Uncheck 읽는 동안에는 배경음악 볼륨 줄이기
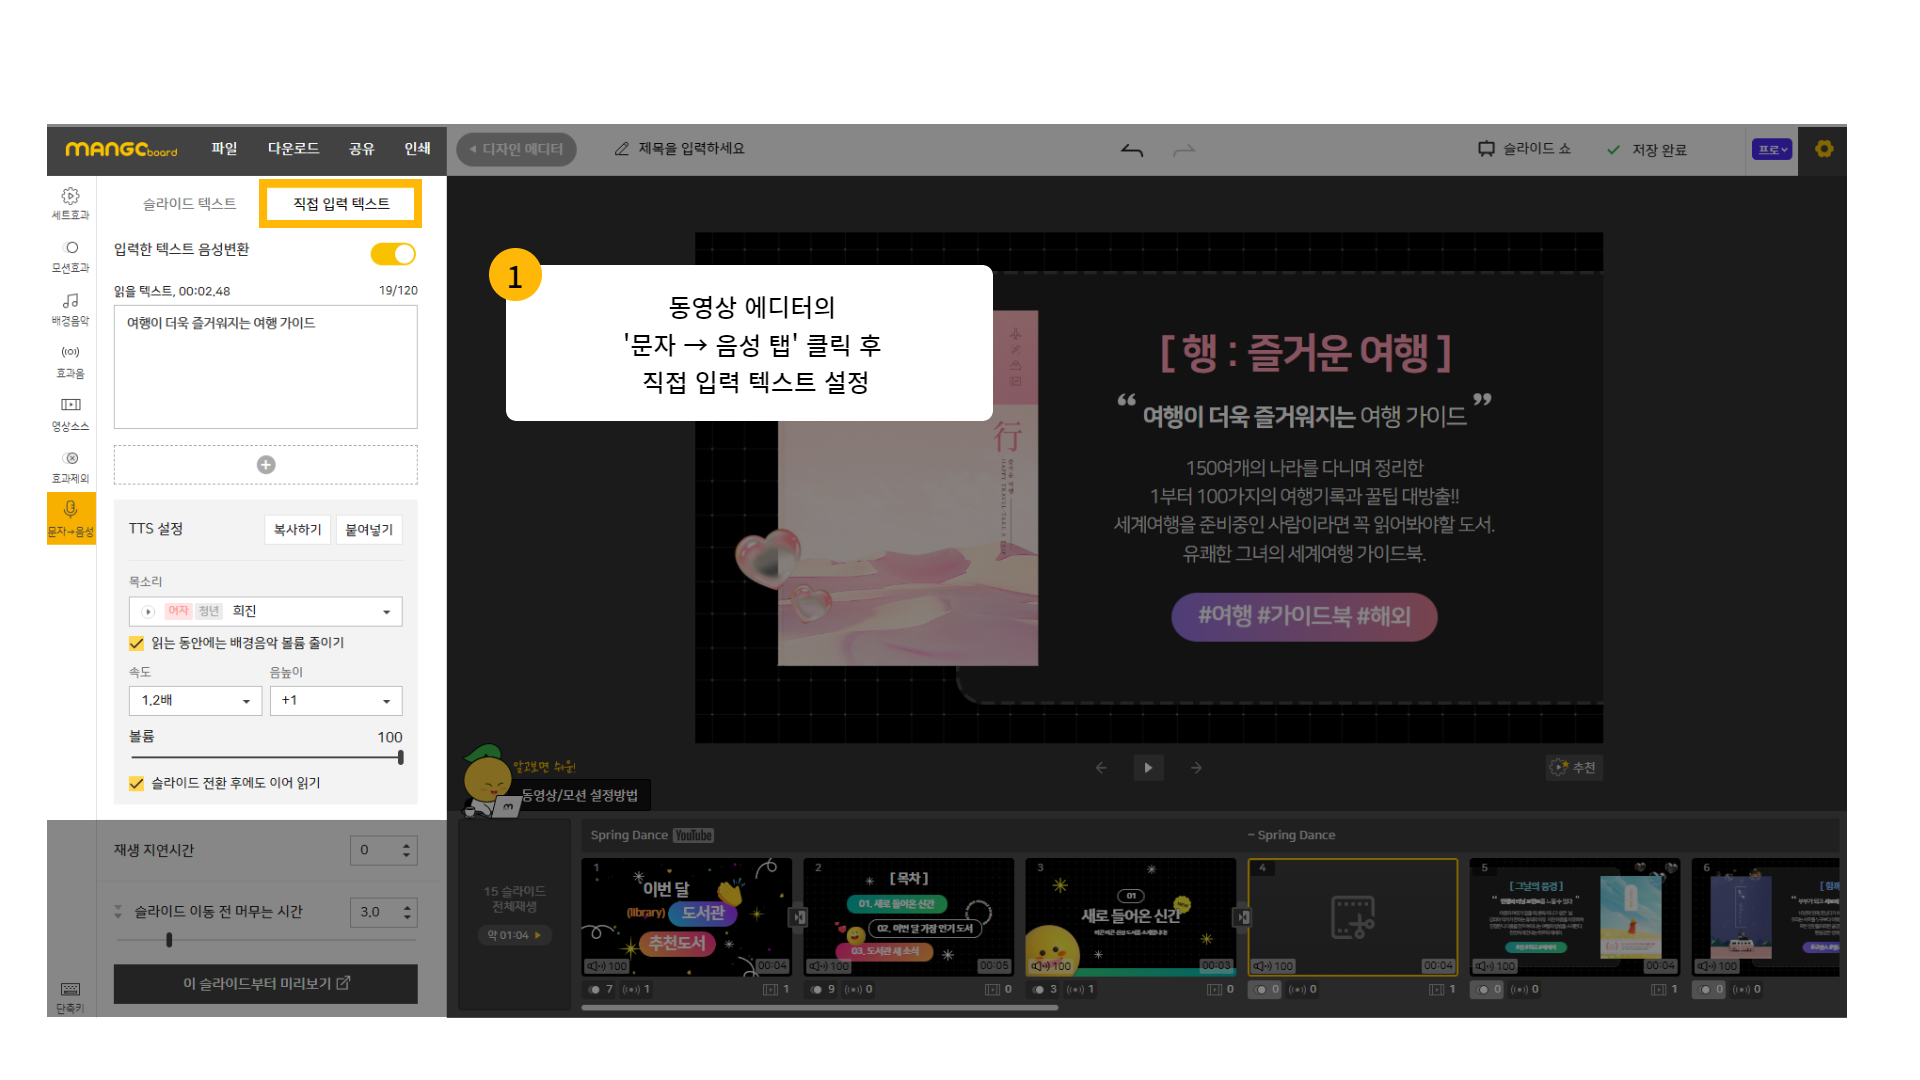The width and height of the screenshot is (1920, 1080). pos(137,643)
